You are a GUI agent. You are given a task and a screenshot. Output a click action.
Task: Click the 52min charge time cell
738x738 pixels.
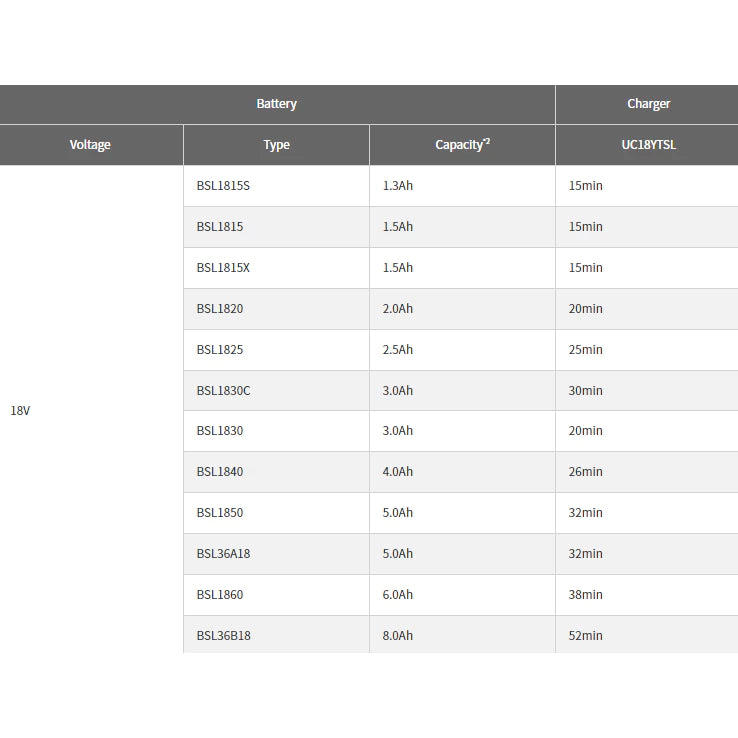tap(647, 634)
